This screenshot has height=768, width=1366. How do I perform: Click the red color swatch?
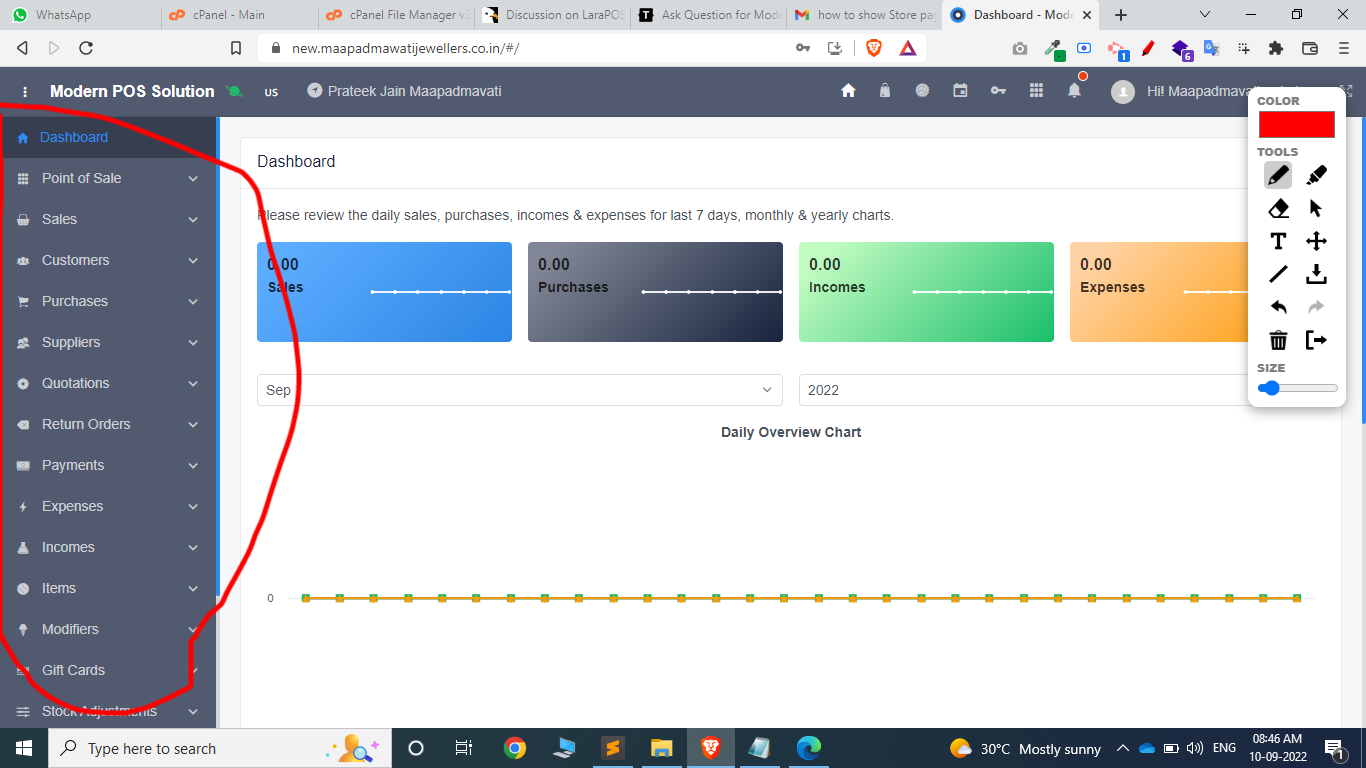(1296, 124)
